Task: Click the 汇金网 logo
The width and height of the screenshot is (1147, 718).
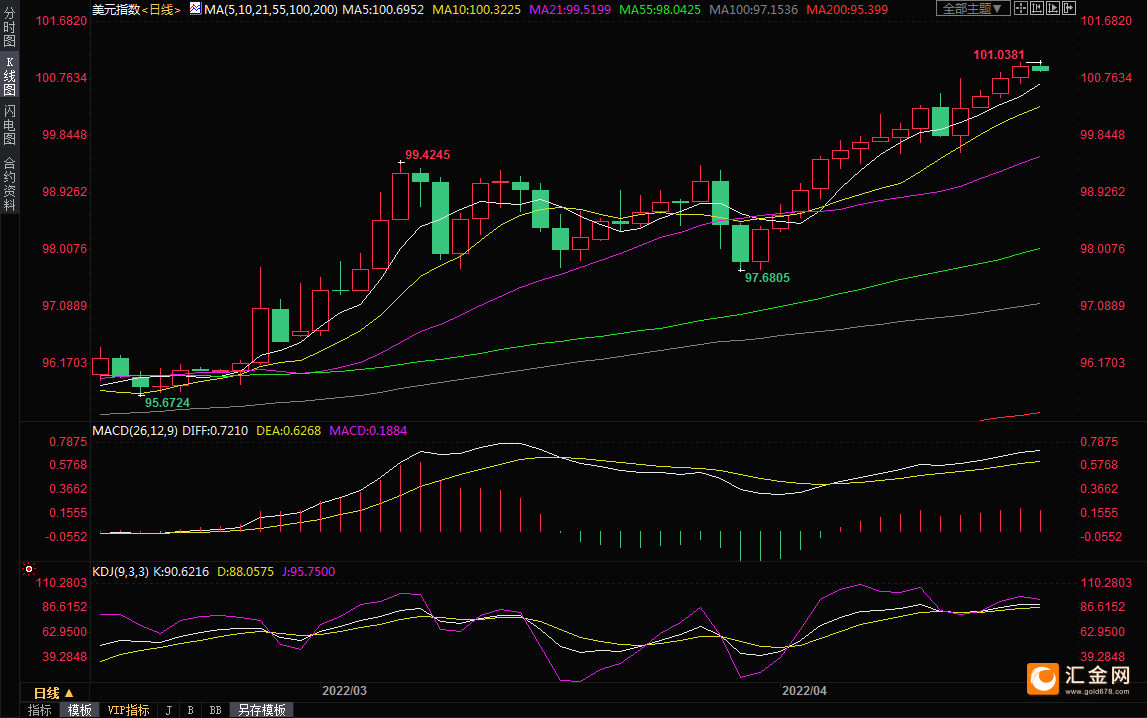Action: click(x=1080, y=678)
